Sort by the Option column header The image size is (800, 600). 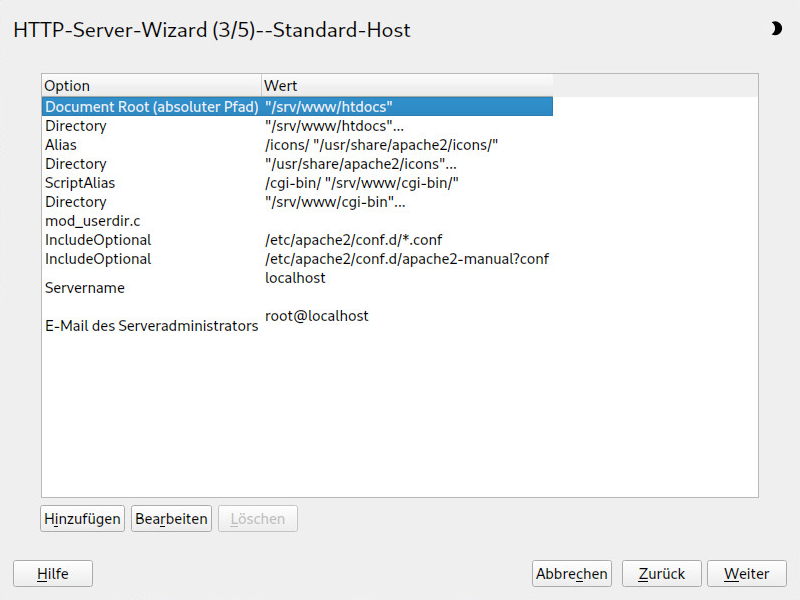coord(152,86)
